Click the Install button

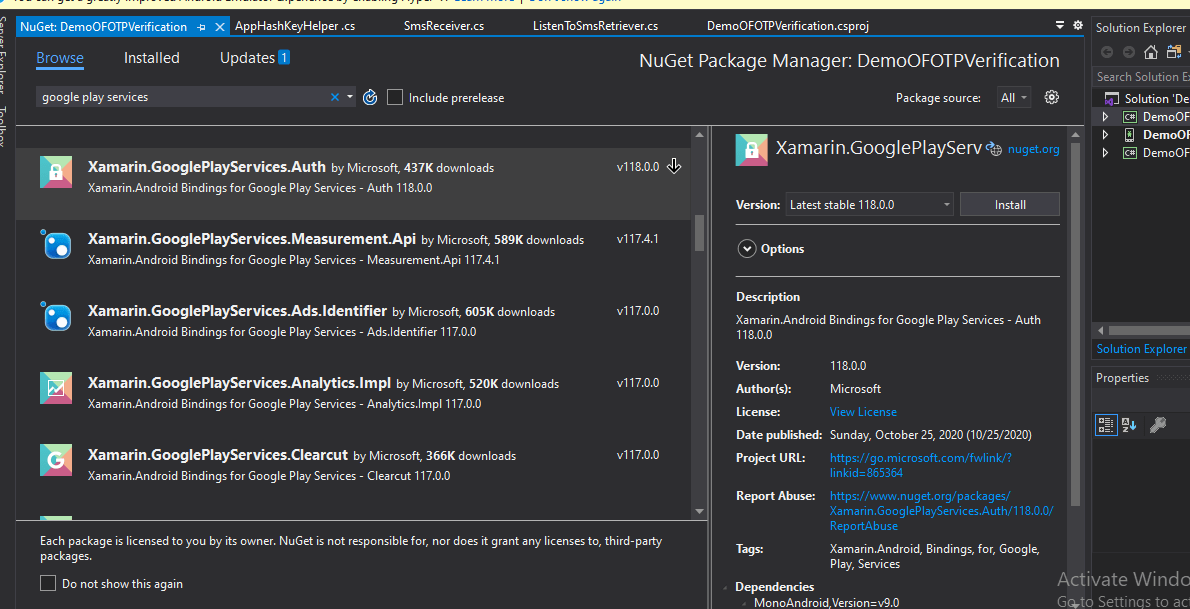click(1010, 204)
